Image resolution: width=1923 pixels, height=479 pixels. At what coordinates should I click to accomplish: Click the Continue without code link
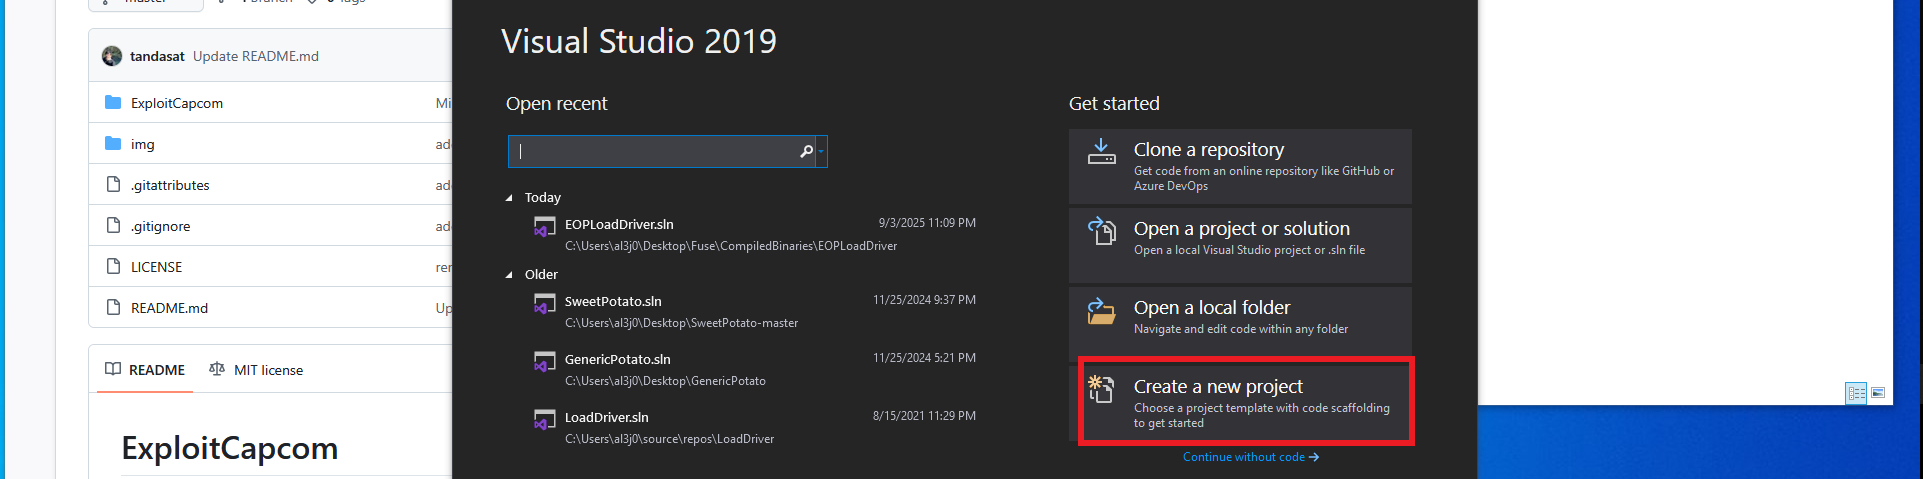tap(1250, 457)
